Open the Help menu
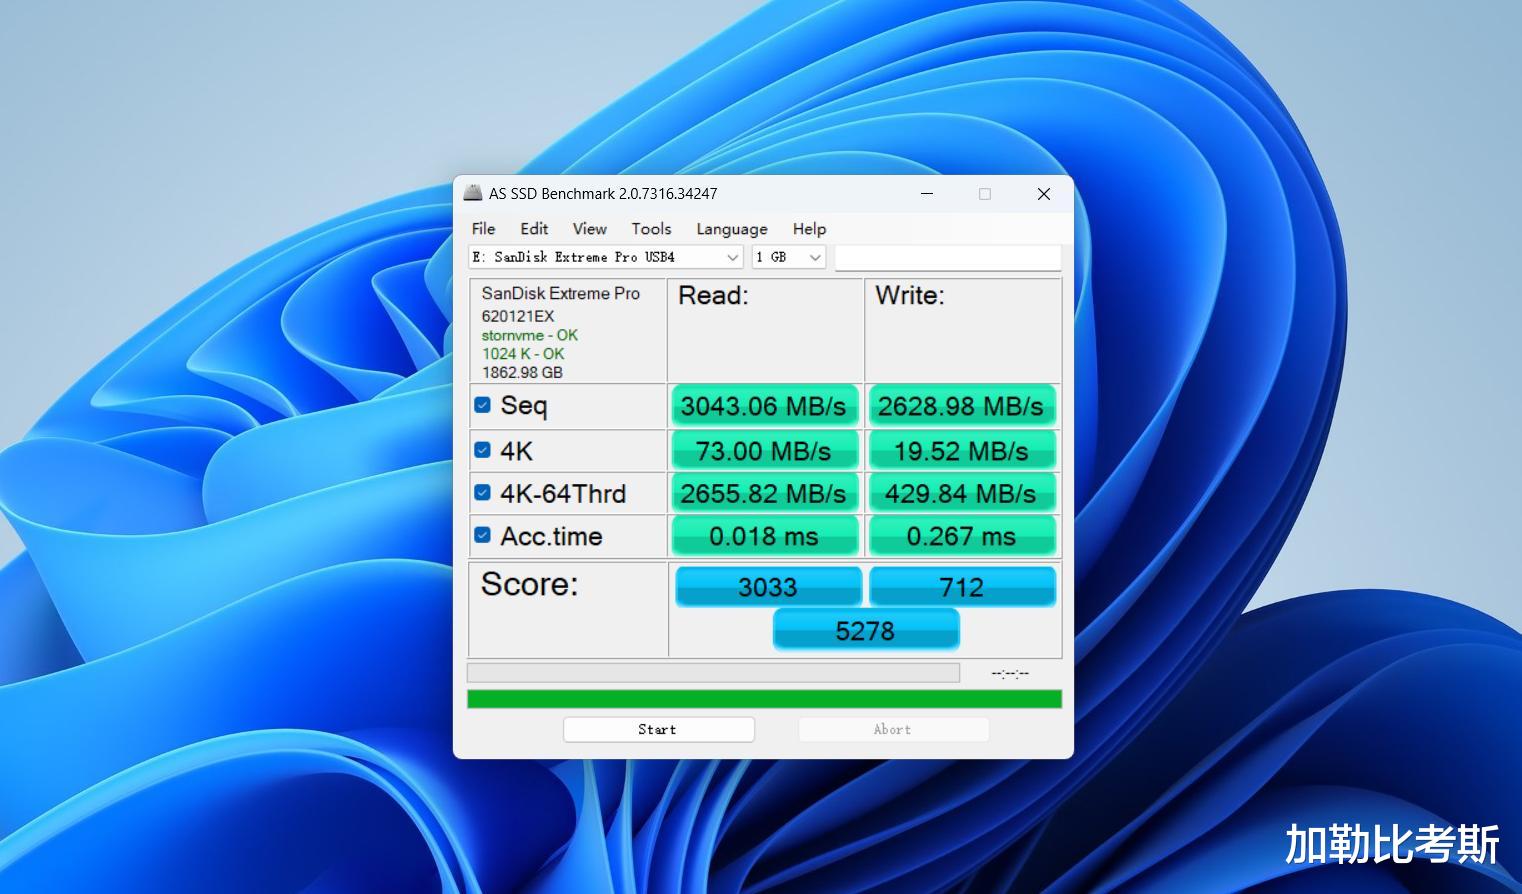The image size is (1522, 894). click(x=809, y=229)
